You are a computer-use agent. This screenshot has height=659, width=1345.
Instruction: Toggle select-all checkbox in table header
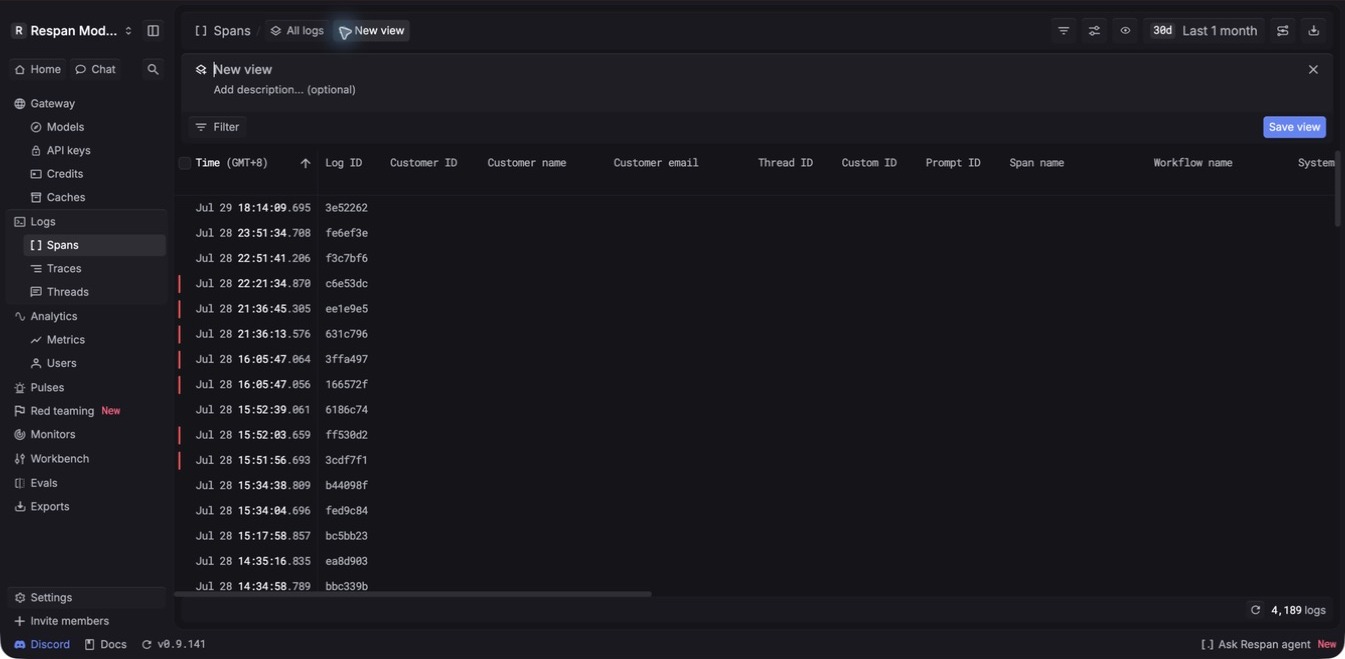point(185,163)
